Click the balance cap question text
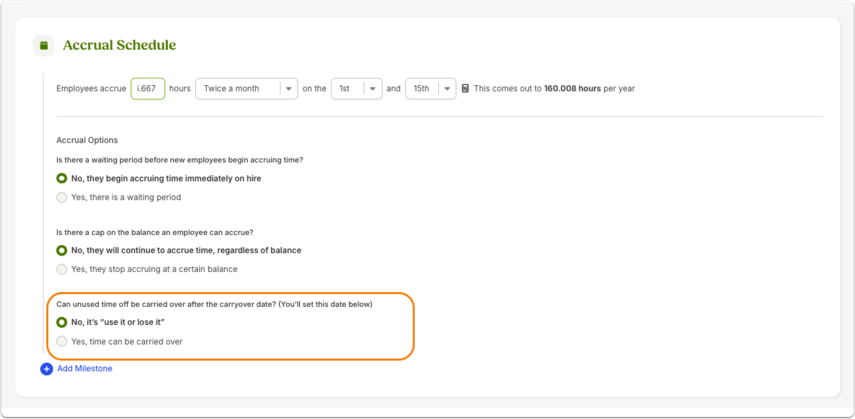The height and width of the screenshot is (419, 855). click(x=155, y=232)
